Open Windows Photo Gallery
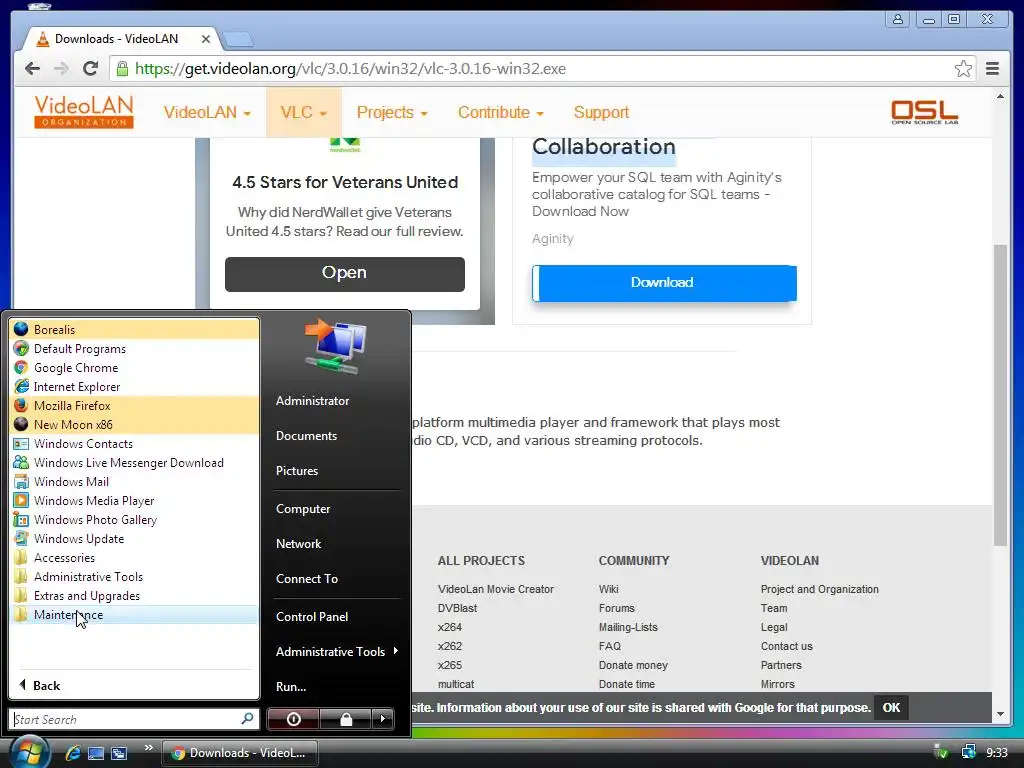The image size is (1024, 768). [x=135, y=519]
